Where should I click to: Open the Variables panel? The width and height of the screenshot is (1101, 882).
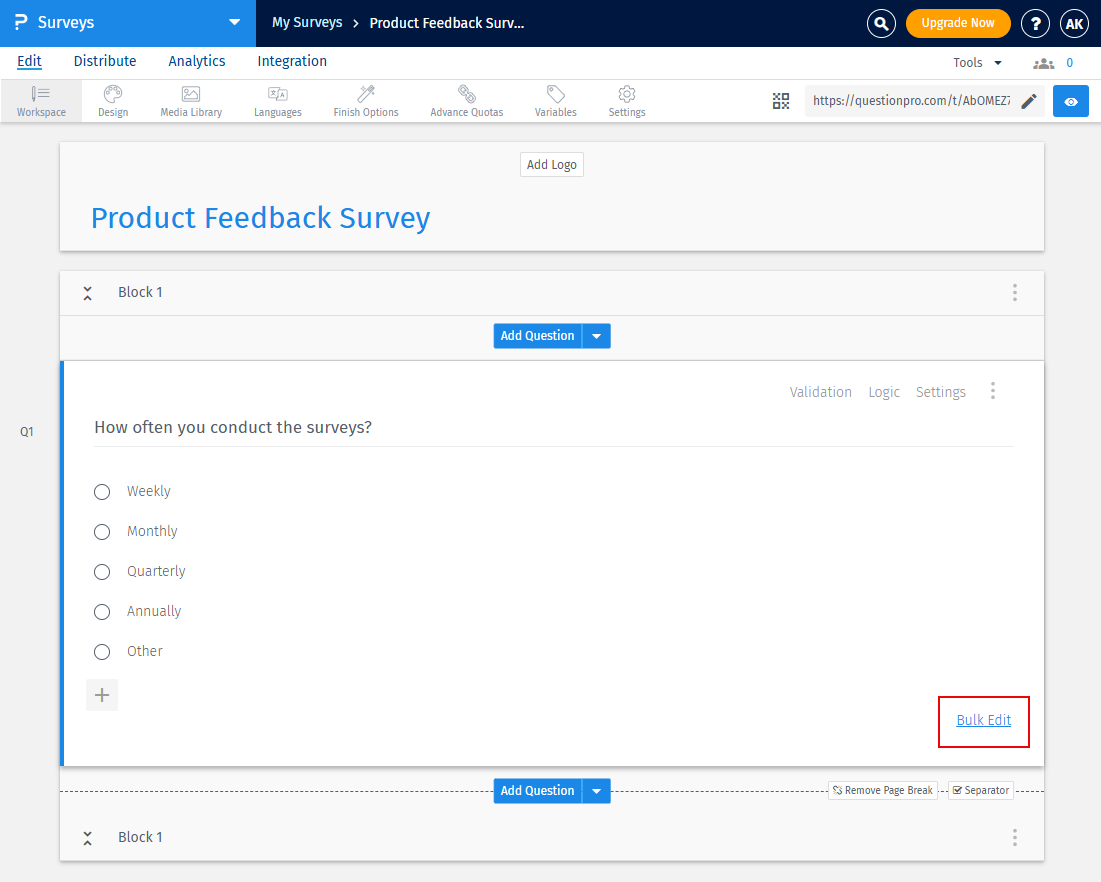pyautogui.click(x=555, y=100)
